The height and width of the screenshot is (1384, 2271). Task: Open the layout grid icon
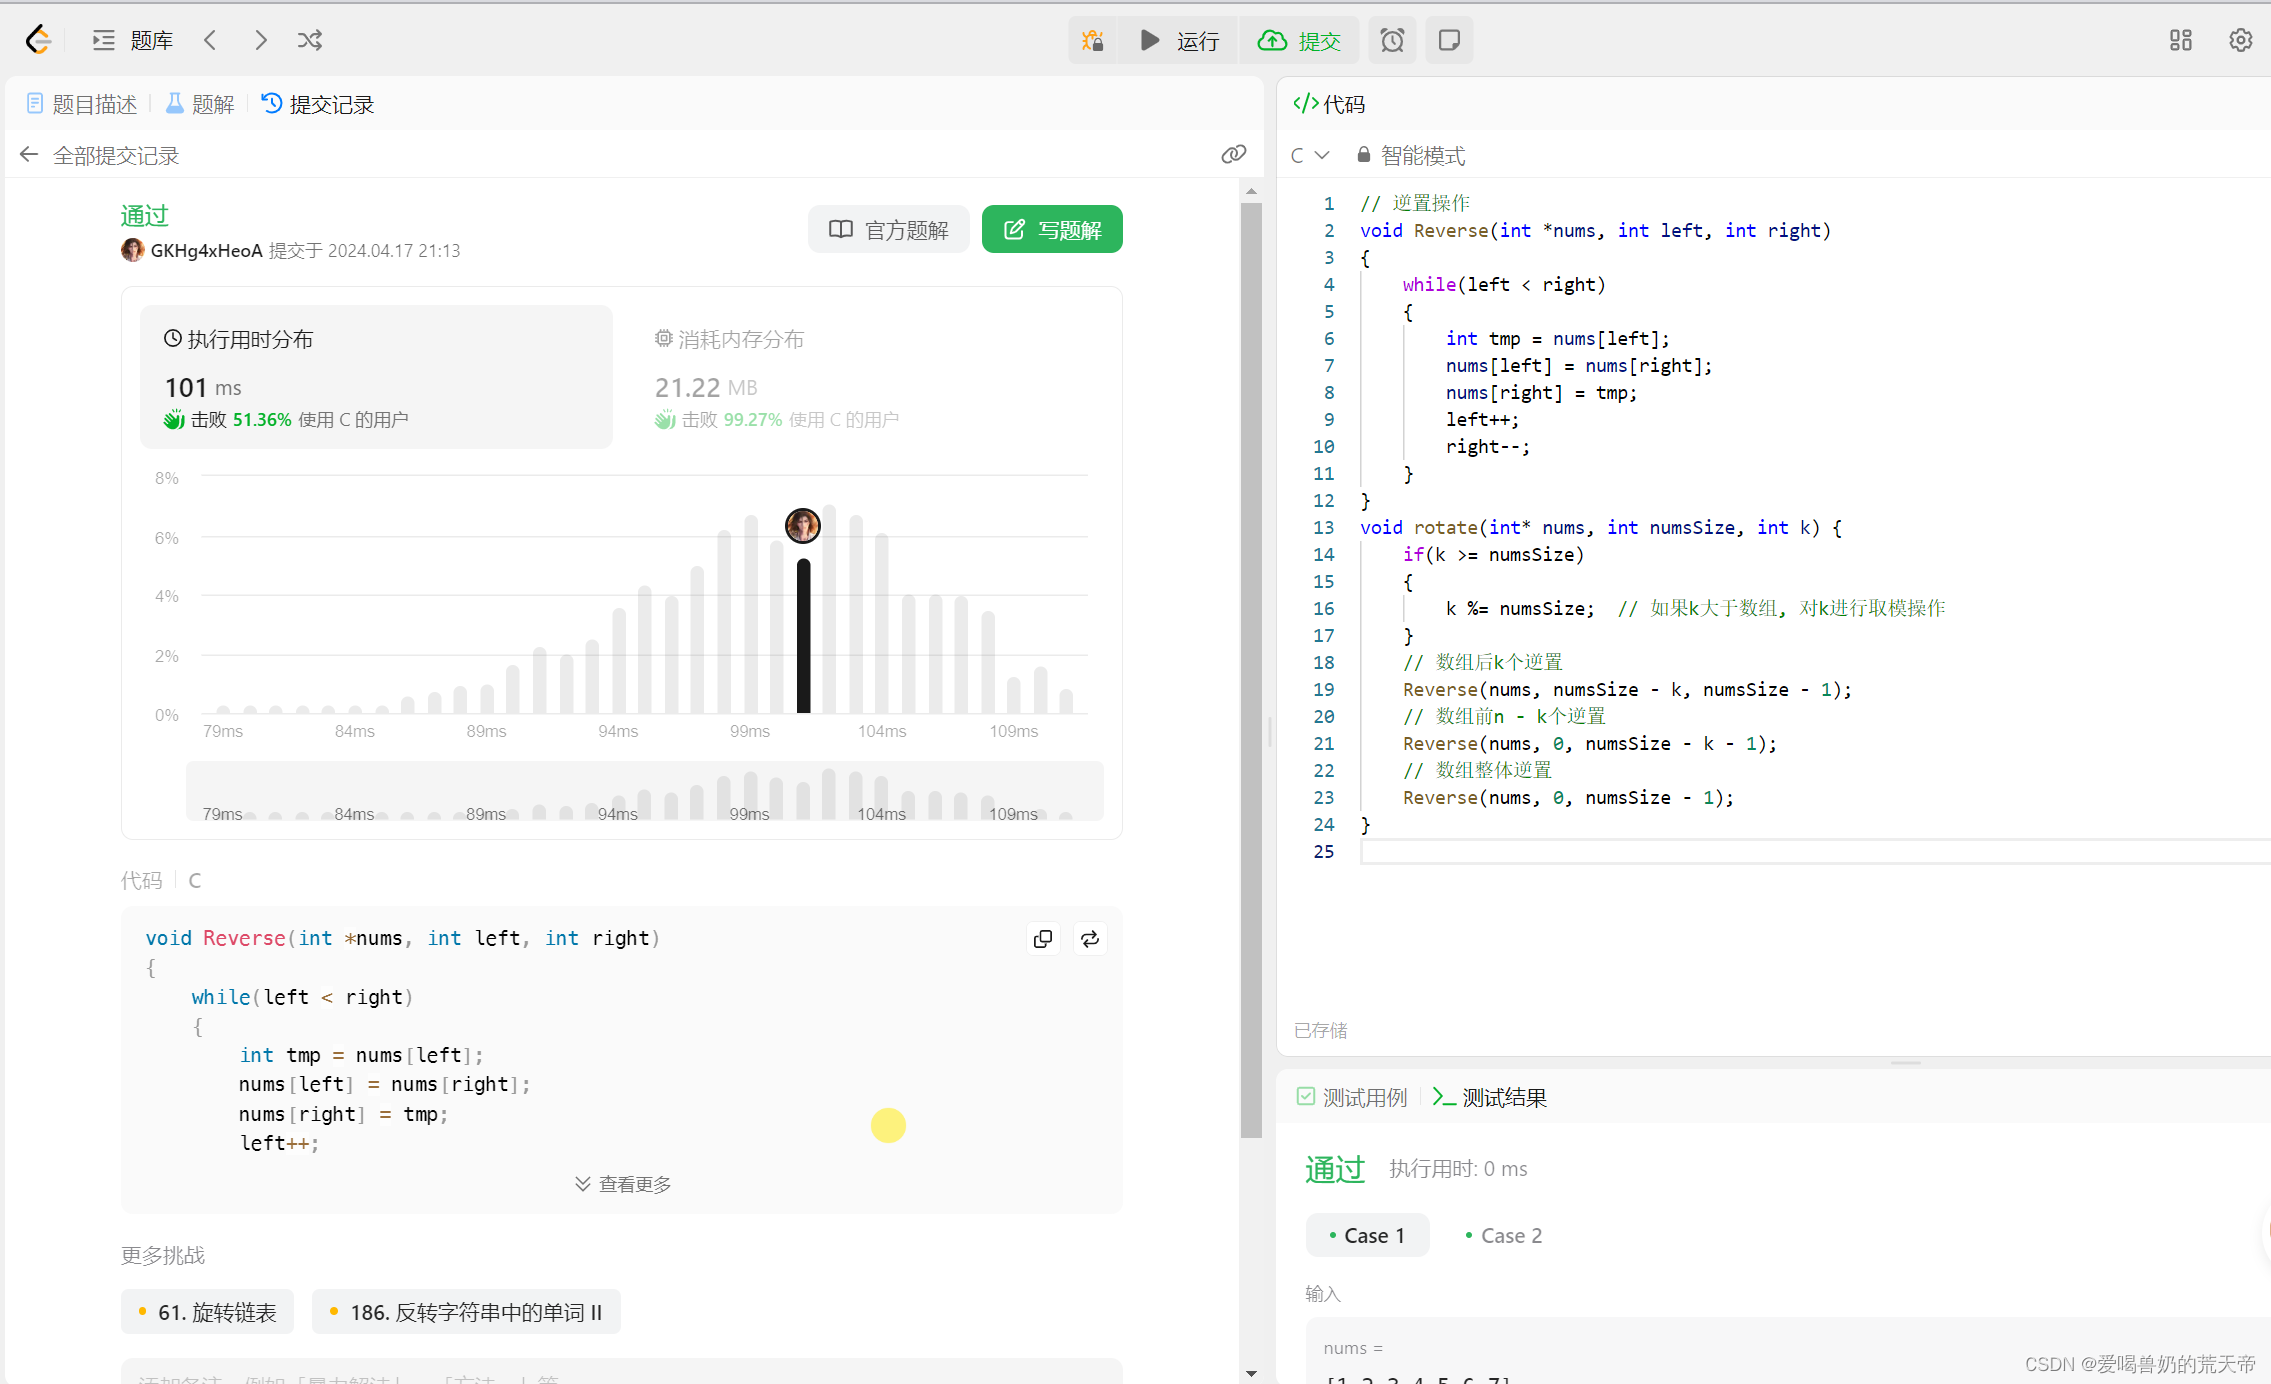point(2181,40)
